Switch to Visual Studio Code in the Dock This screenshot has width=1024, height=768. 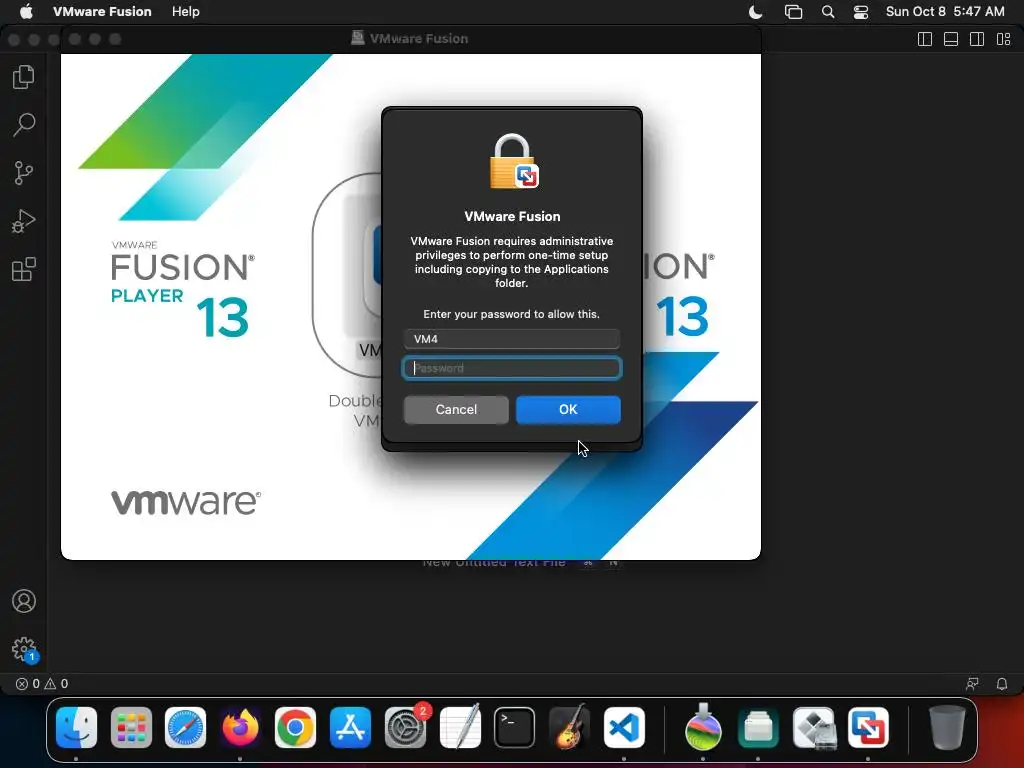point(624,727)
